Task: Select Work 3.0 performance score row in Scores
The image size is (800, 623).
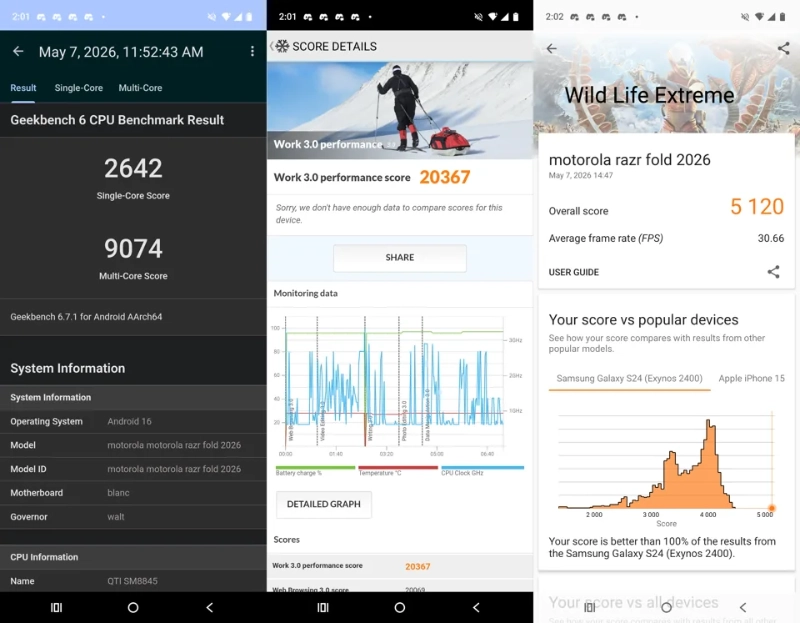Action: [x=400, y=566]
